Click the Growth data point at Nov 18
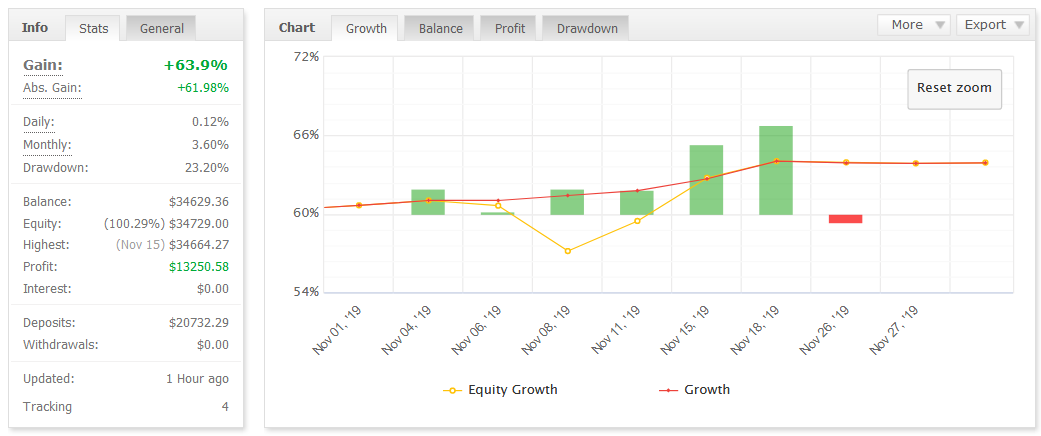1041x436 pixels. (x=776, y=161)
